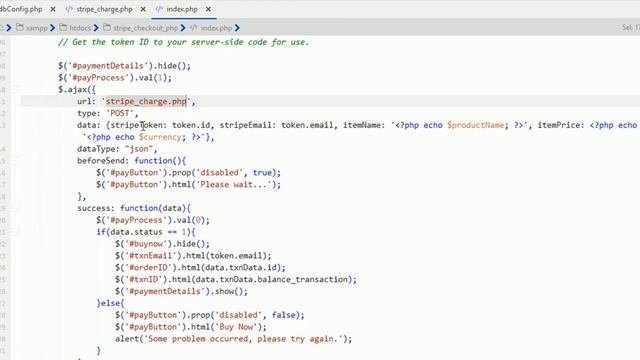Close the index.php tab
640x360 pixels.
click(x=208, y=9)
